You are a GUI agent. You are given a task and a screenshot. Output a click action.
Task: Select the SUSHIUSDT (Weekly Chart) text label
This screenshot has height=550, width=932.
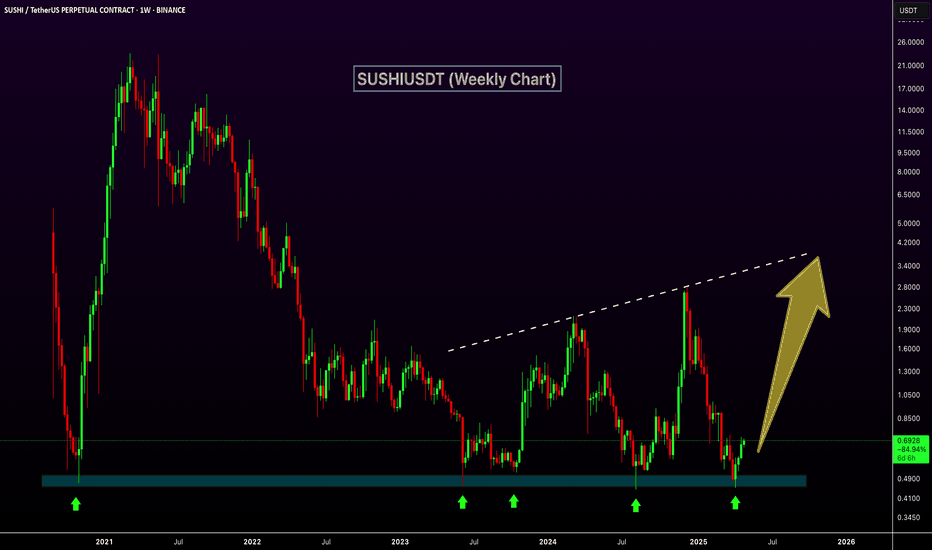pos(457,78)
